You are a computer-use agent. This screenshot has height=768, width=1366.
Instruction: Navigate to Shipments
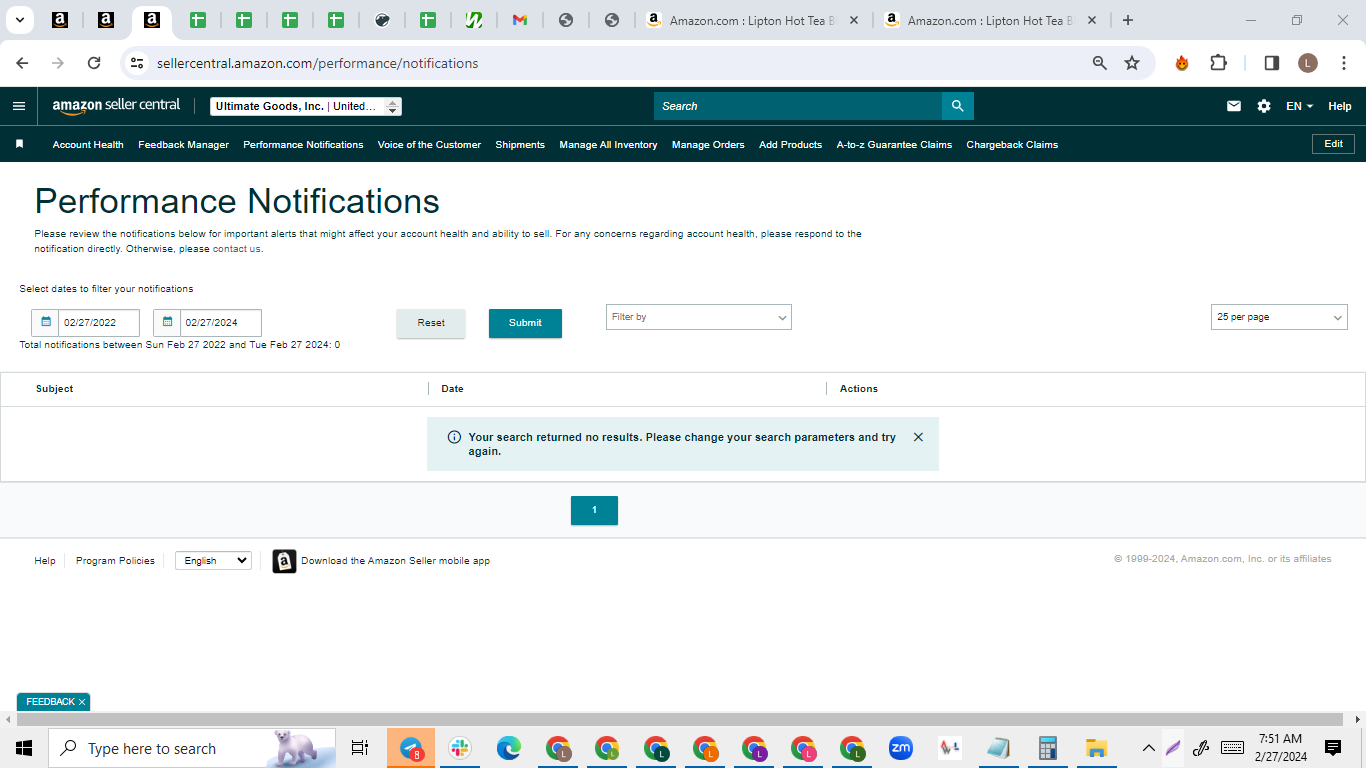520,145
